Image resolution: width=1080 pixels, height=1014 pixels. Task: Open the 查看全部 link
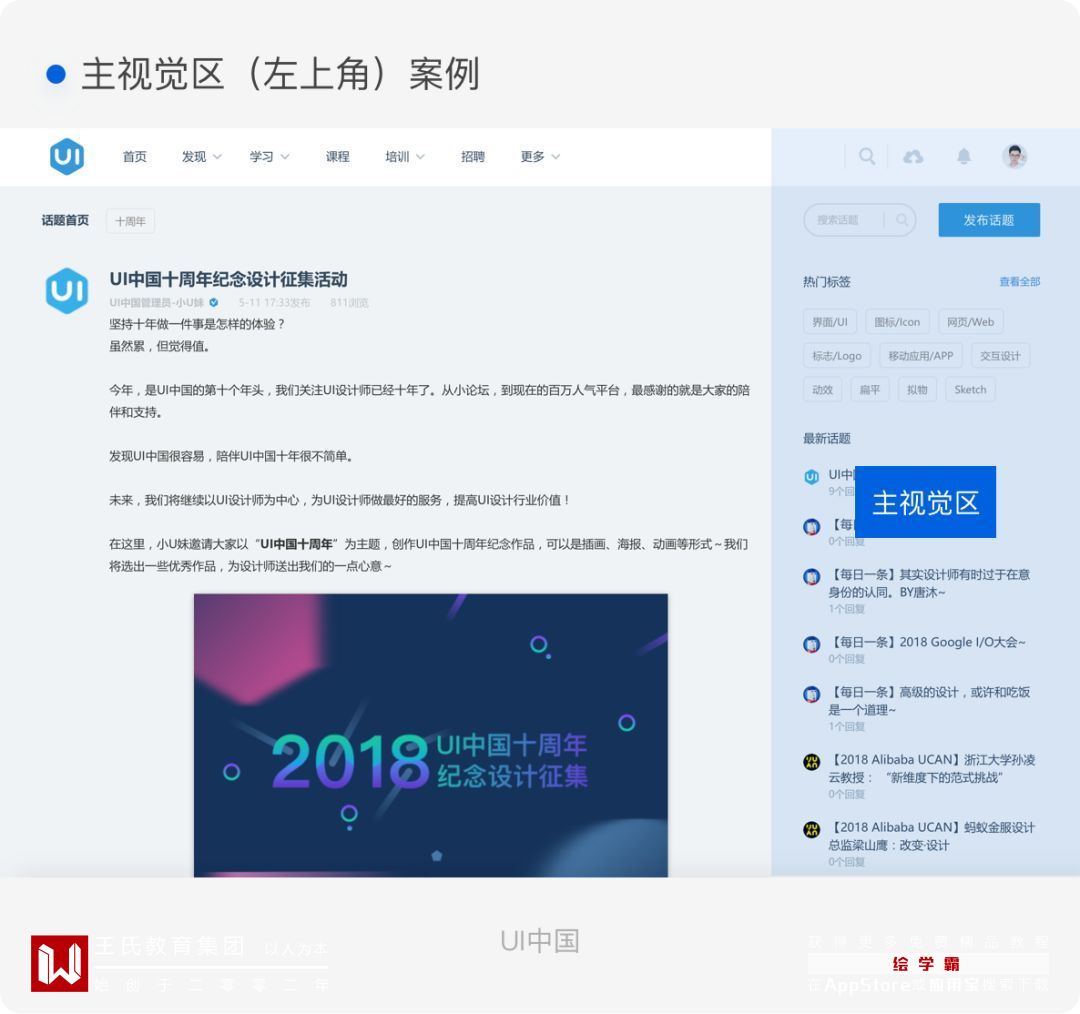tap(1019, 282)
